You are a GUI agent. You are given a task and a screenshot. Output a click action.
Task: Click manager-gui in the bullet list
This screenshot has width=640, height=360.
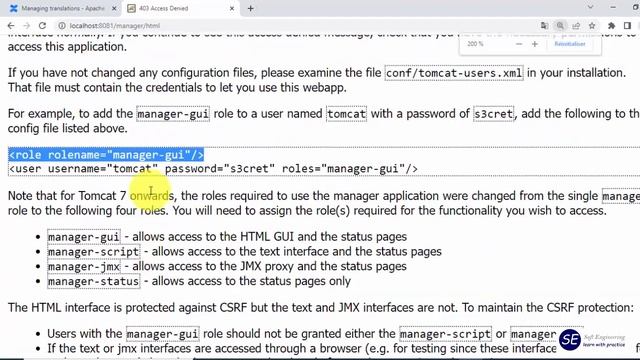click(x=84, y=237)
